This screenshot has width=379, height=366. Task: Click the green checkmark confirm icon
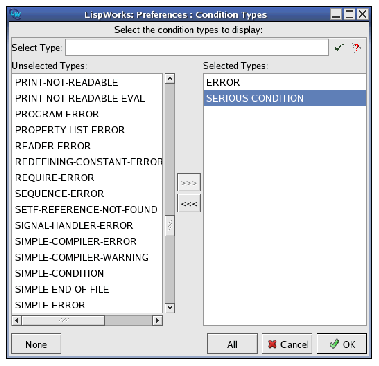coord(339,48)
